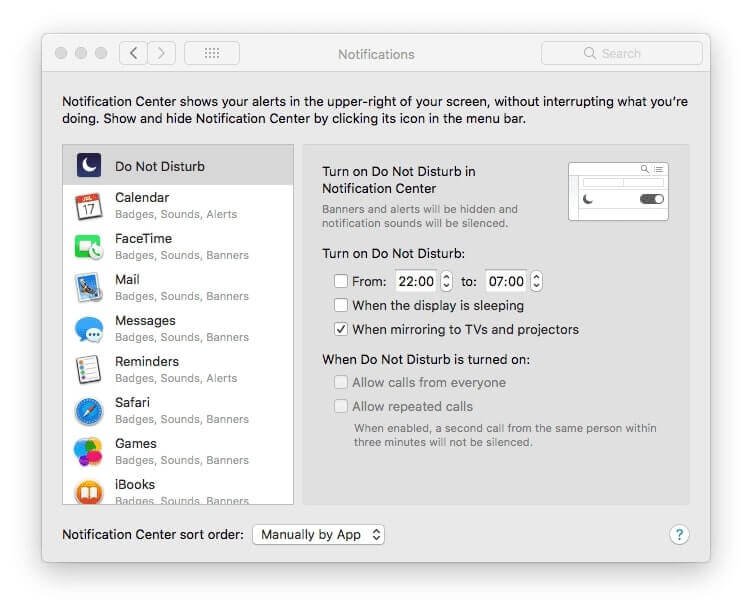Viewport: 752px width, 612px height.
Task: Click the 22:00 start time field
Action: (416, 281)
